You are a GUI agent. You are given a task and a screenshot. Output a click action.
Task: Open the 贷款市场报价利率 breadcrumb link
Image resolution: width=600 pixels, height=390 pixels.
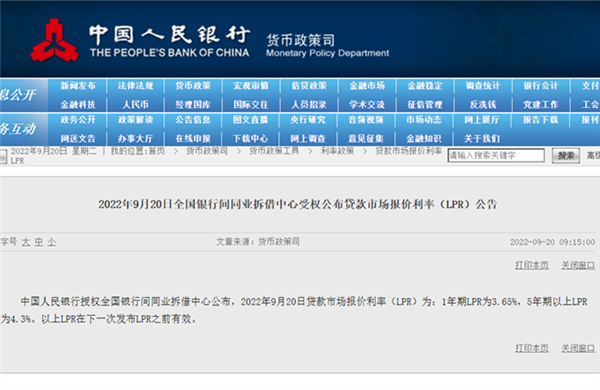[409, 151]
